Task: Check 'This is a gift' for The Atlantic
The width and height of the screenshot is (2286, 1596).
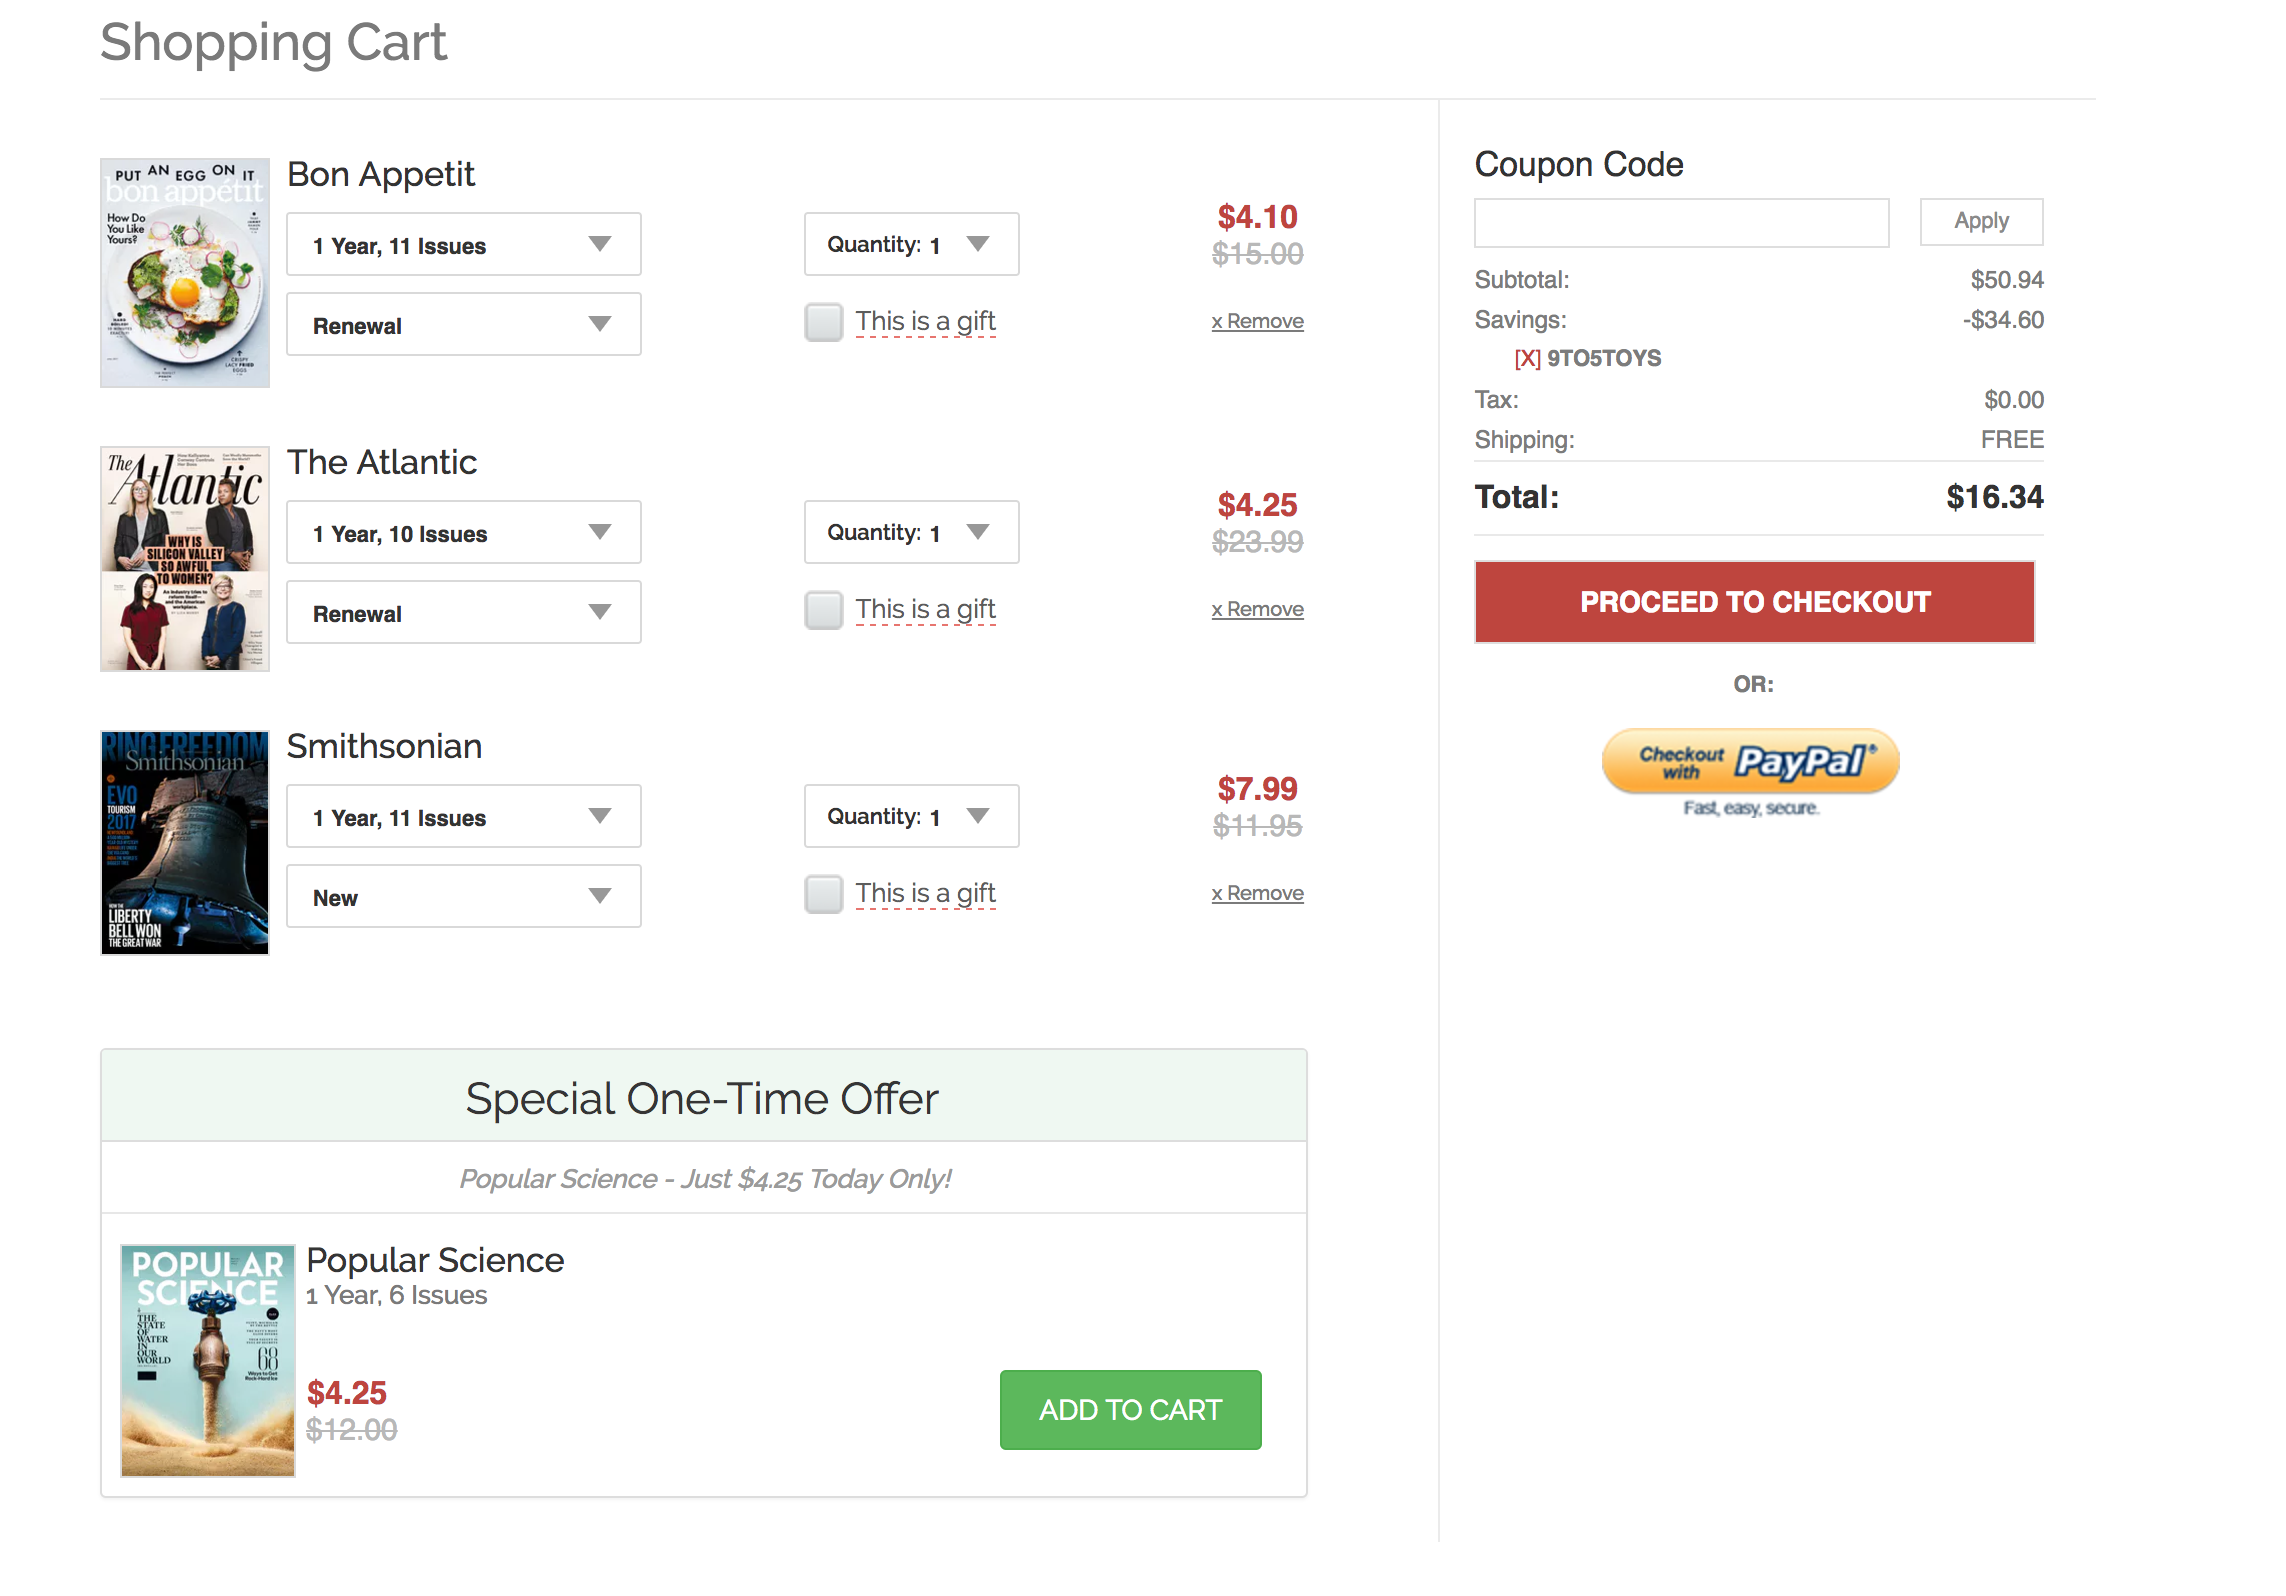Action: click(x=824, y=610)
